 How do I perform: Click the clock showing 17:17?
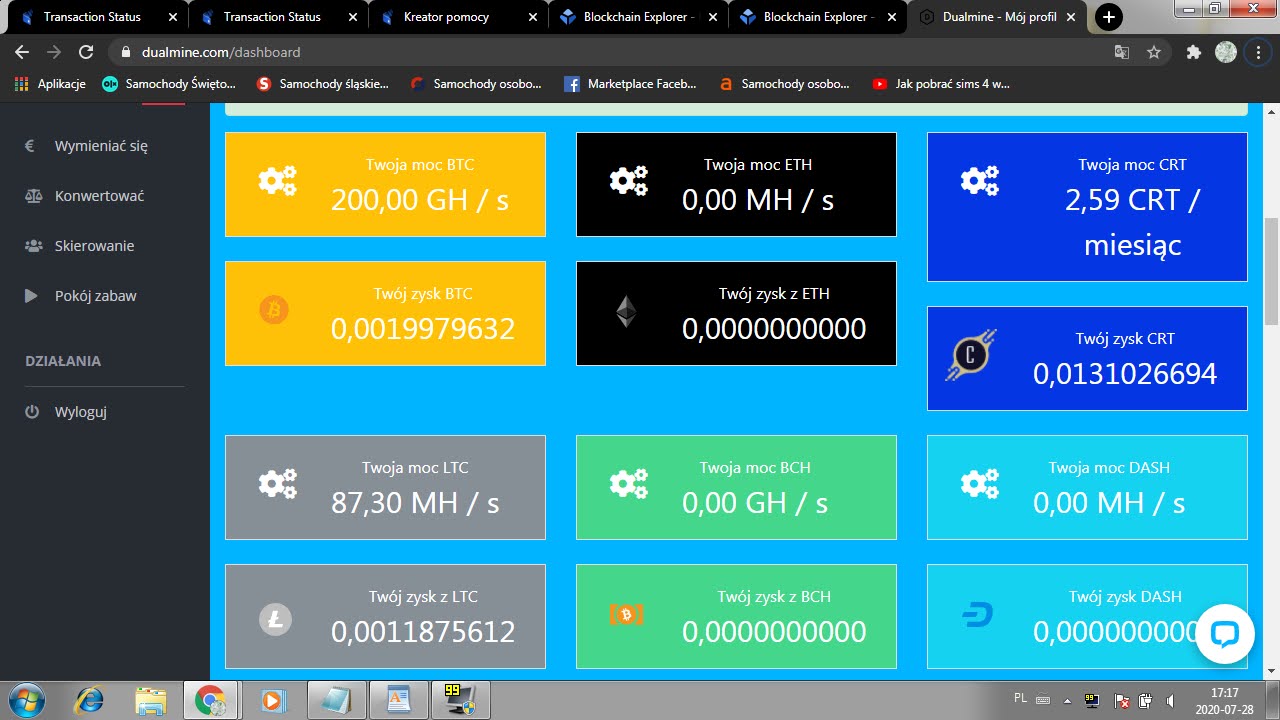pos(1225,692)
